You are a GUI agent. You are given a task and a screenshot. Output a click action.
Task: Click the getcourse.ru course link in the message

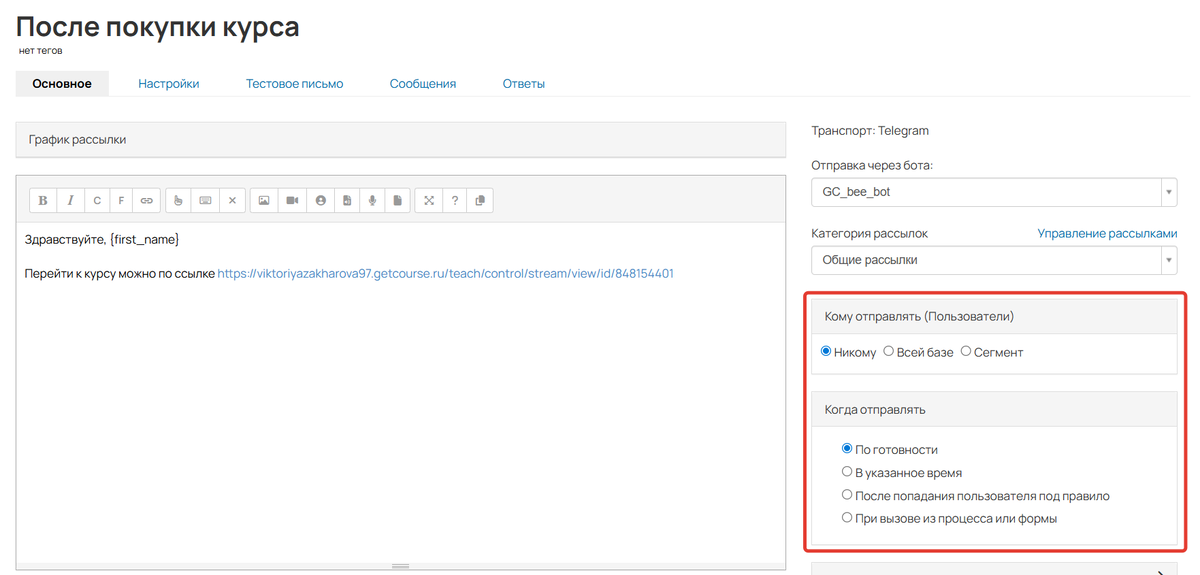(446, 272)
